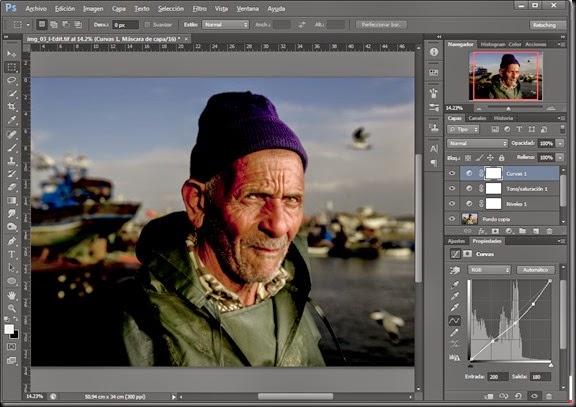Image resolution: width=576 pixels, height=407 pixels.
Task: Select the Horizontal Type tool
Action: [x=12, y=254]
